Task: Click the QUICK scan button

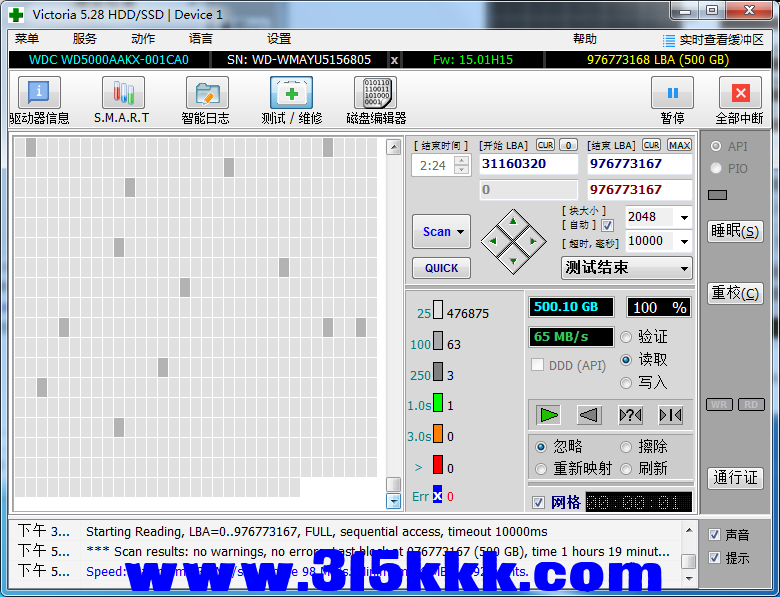Action: 441,268
